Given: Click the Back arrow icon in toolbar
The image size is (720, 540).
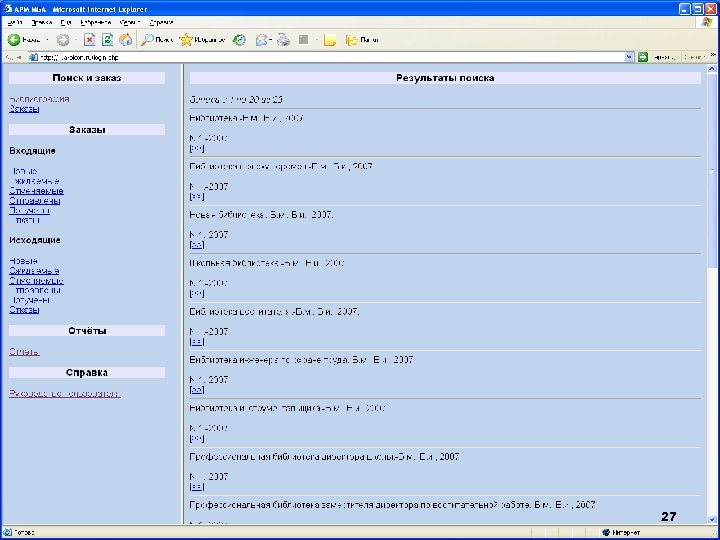Looking at the screenshot, I should pyautogui.click(x=14, y=40).
